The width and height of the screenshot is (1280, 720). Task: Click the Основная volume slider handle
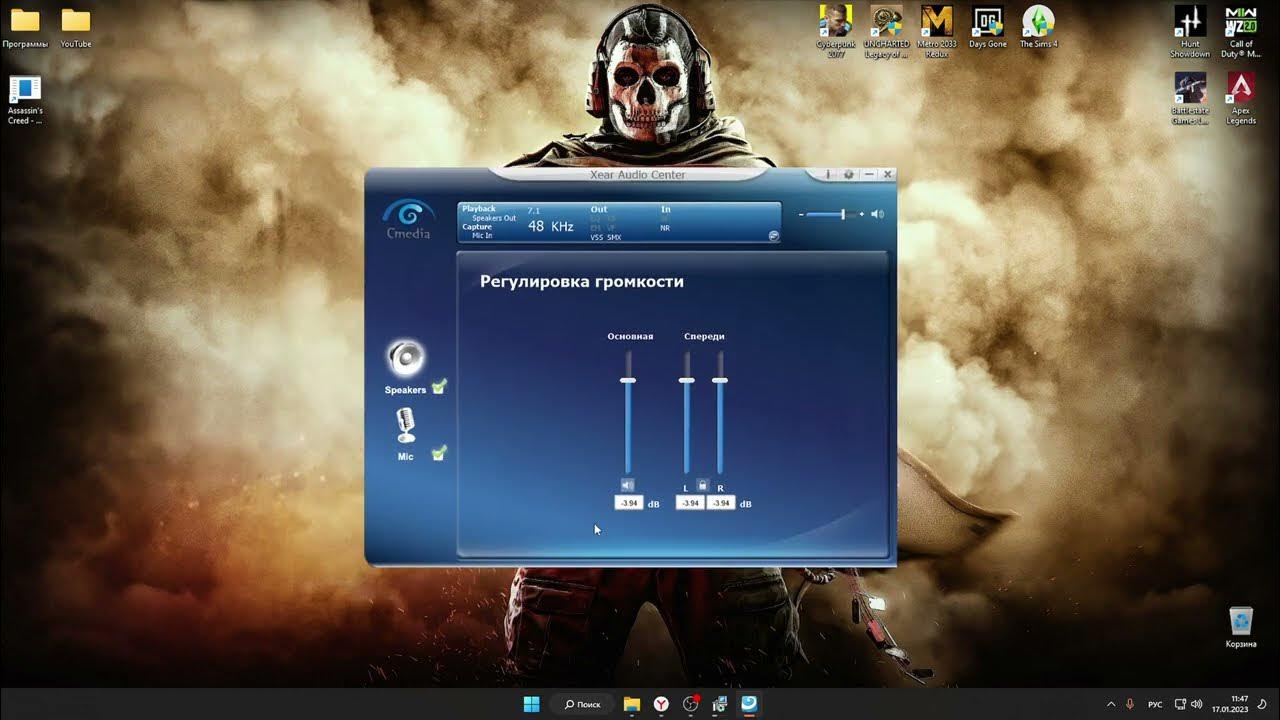click(628, 380)
